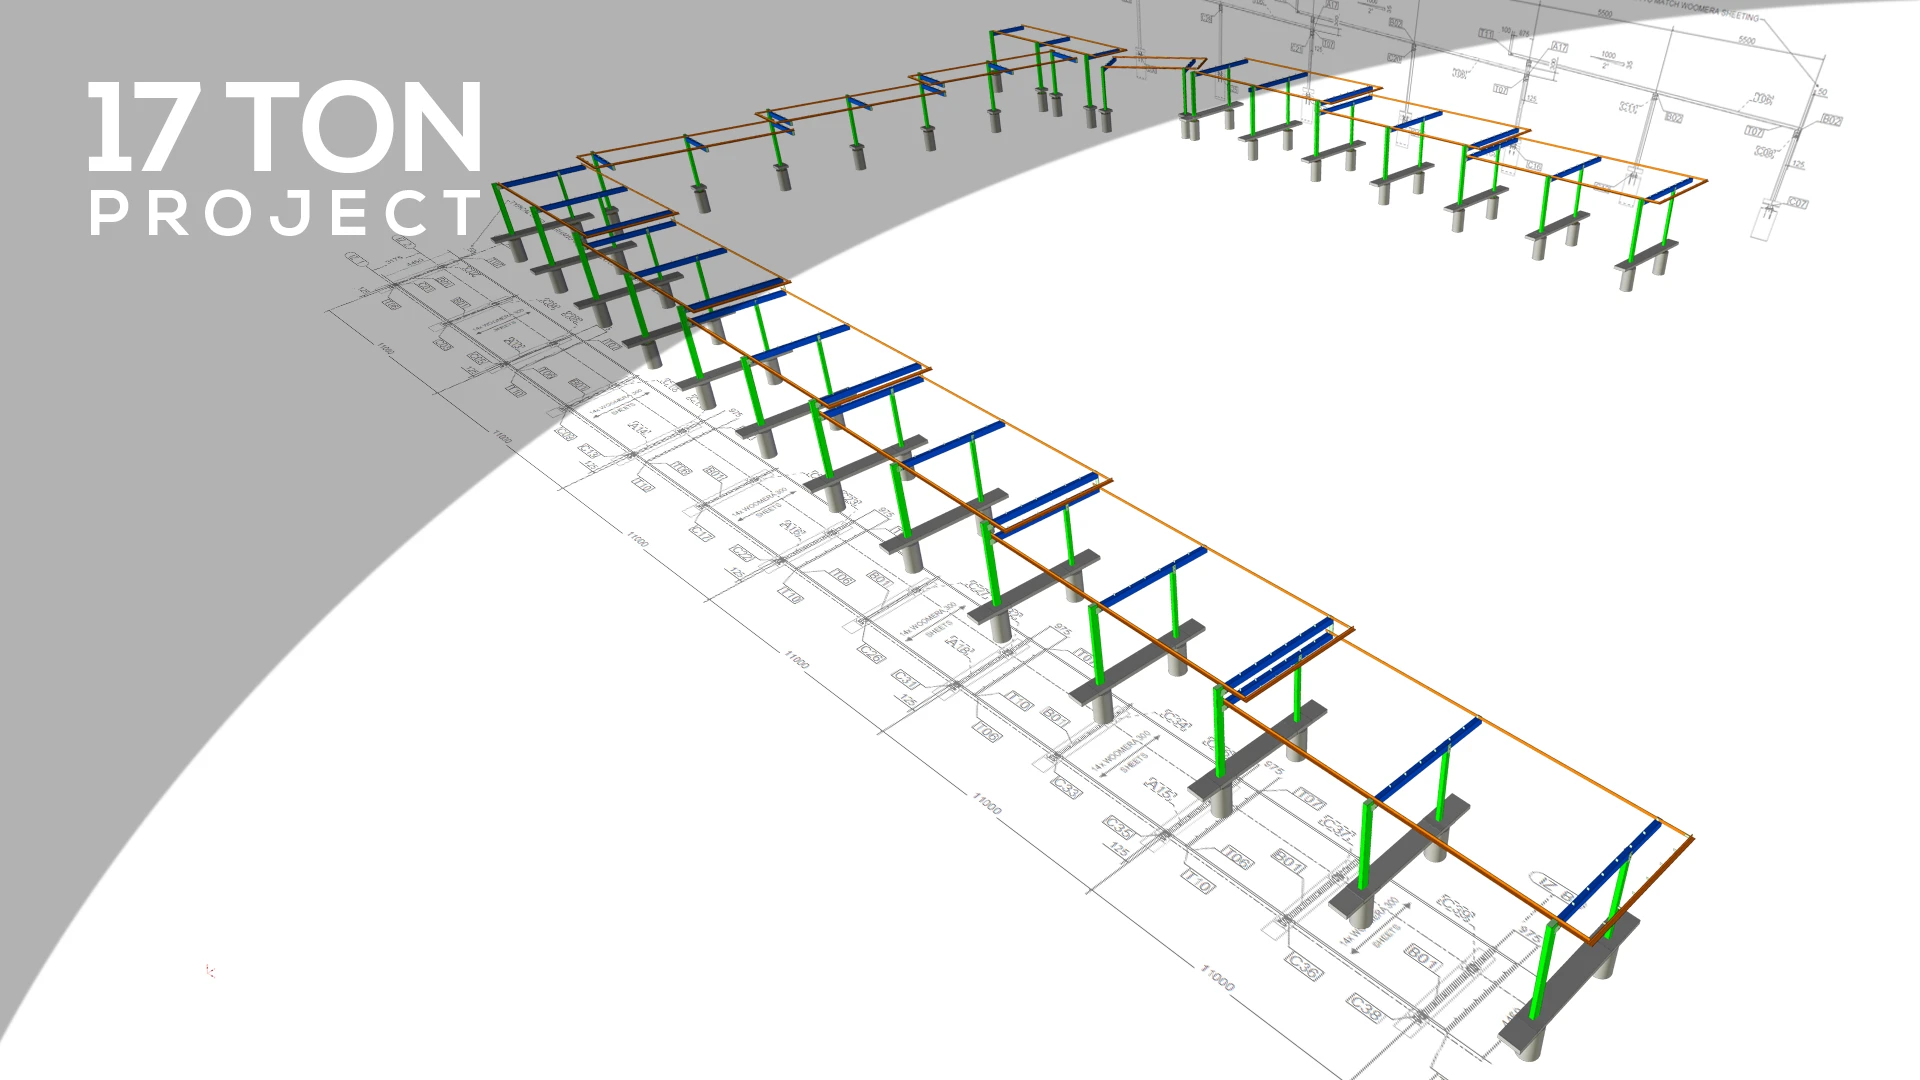Click the C37 tag near green column
1920x1080 pixels.
1336,826
